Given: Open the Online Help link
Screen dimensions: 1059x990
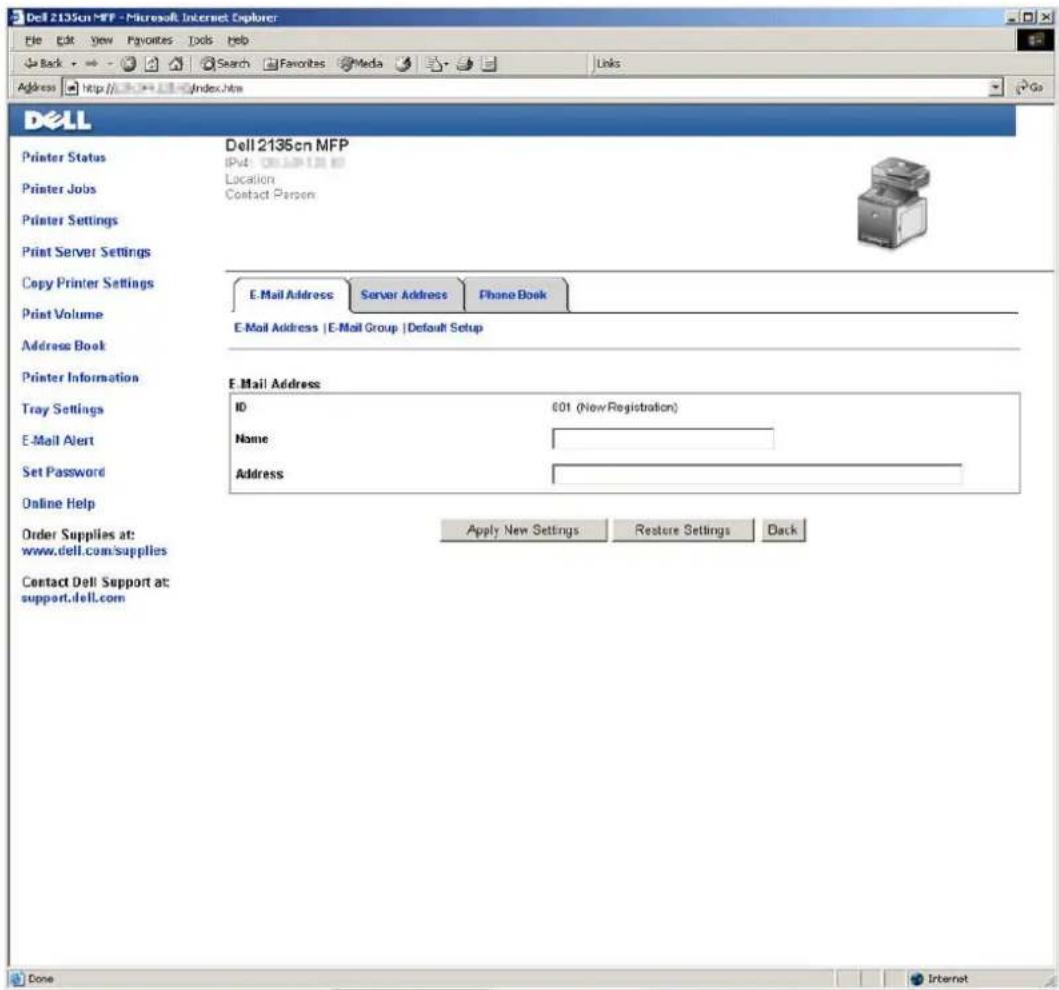Looking at the screenshot, I should tap(58, 503).
